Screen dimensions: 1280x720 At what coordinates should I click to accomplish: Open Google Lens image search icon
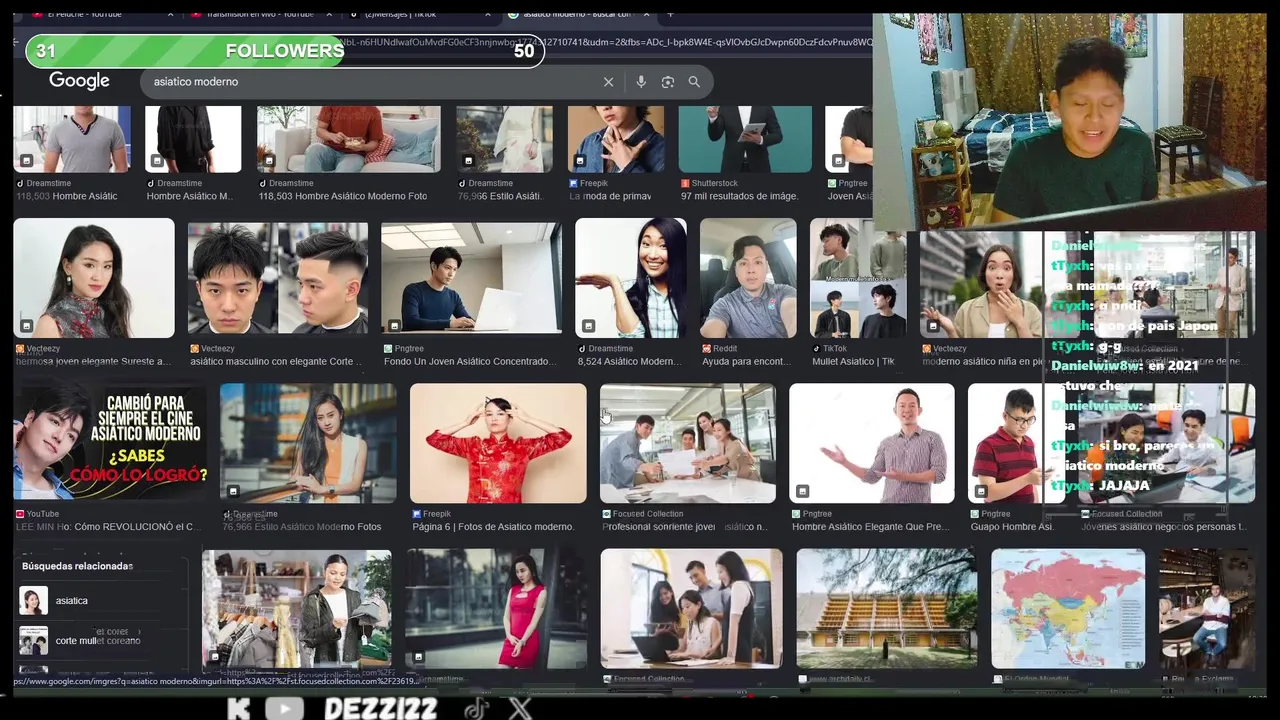[668, 82]
